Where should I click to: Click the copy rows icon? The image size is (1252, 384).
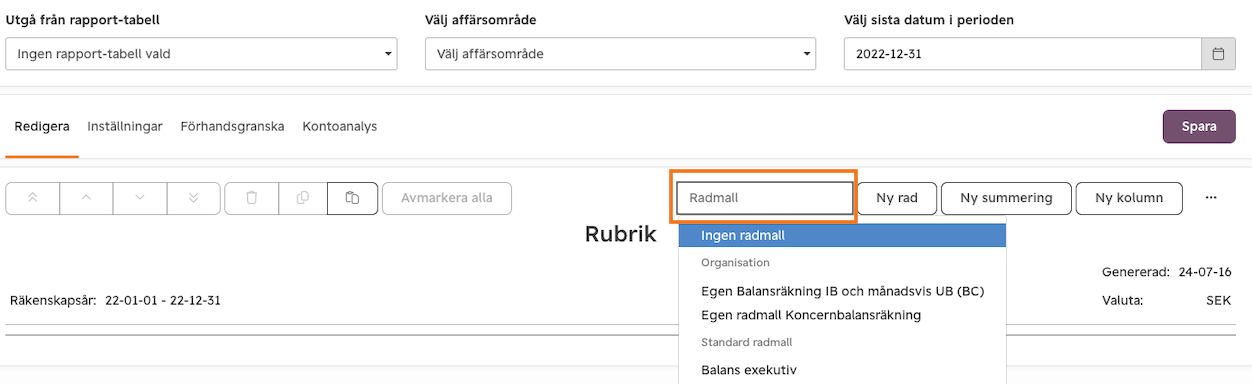302,198
